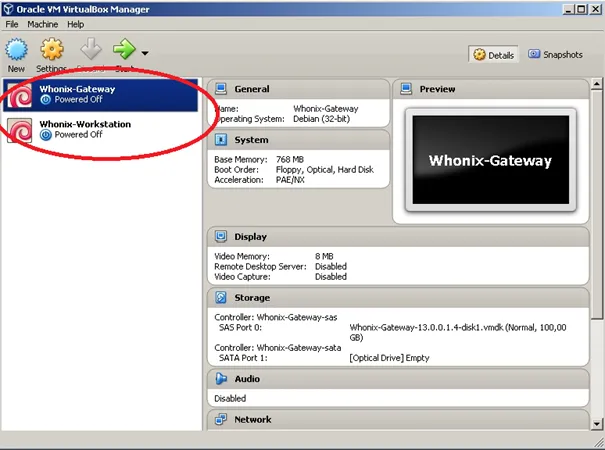605x450 pixels.
Task: Click the SATA Port 1 label
Action: tap(243, 358)
